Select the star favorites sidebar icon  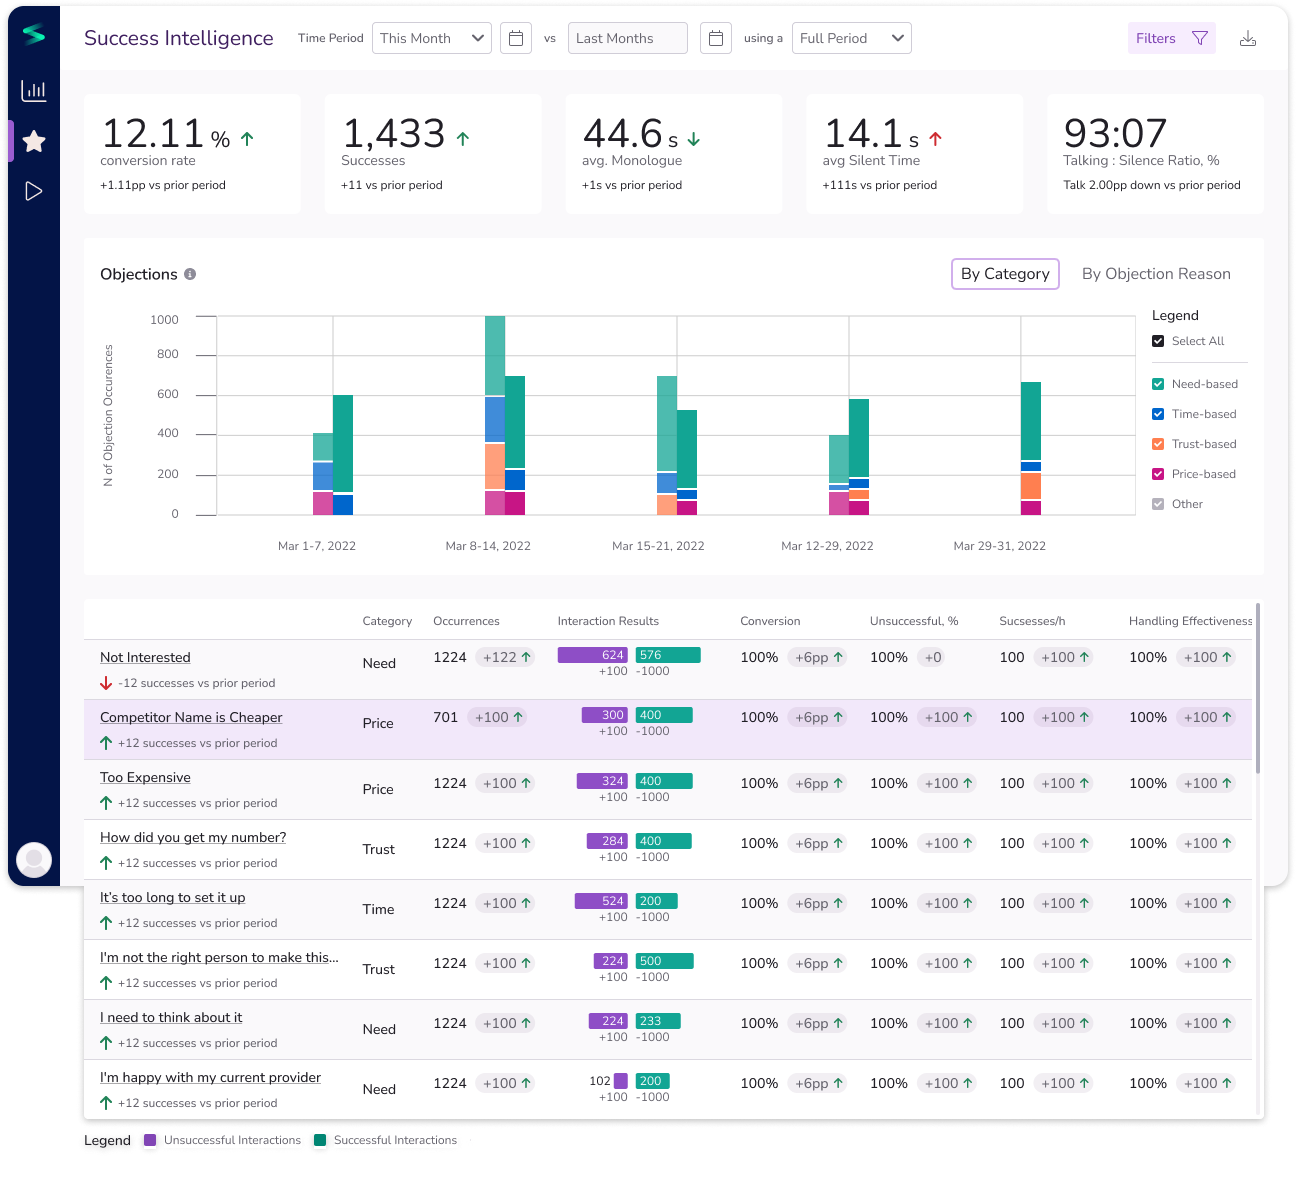click(x=34, y=141)
